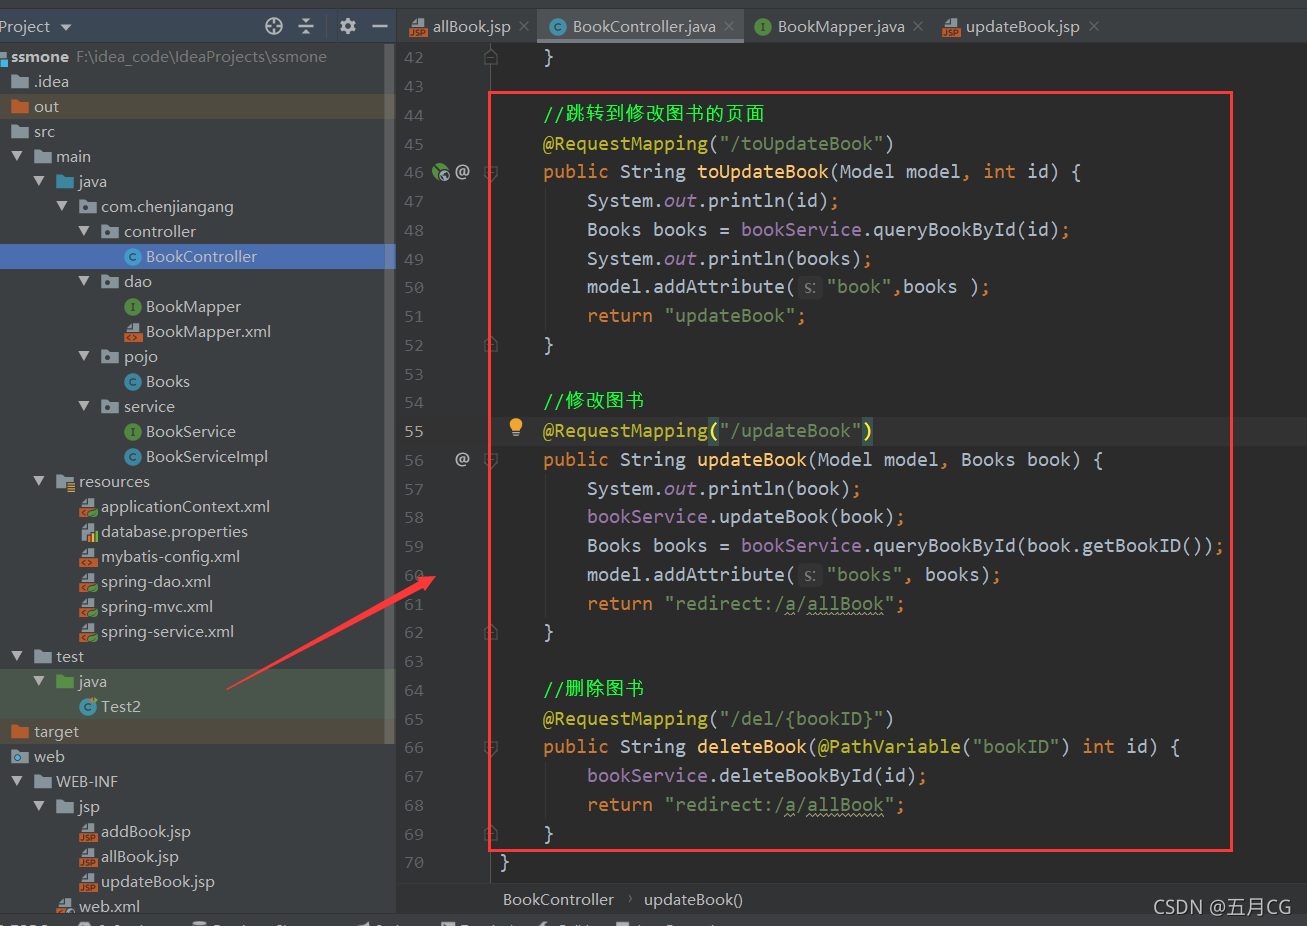Image resolution: width=1307 pixels, height=926 pixels.
Task: Close the allBook.jsp tab
Action: pos(524,27)
